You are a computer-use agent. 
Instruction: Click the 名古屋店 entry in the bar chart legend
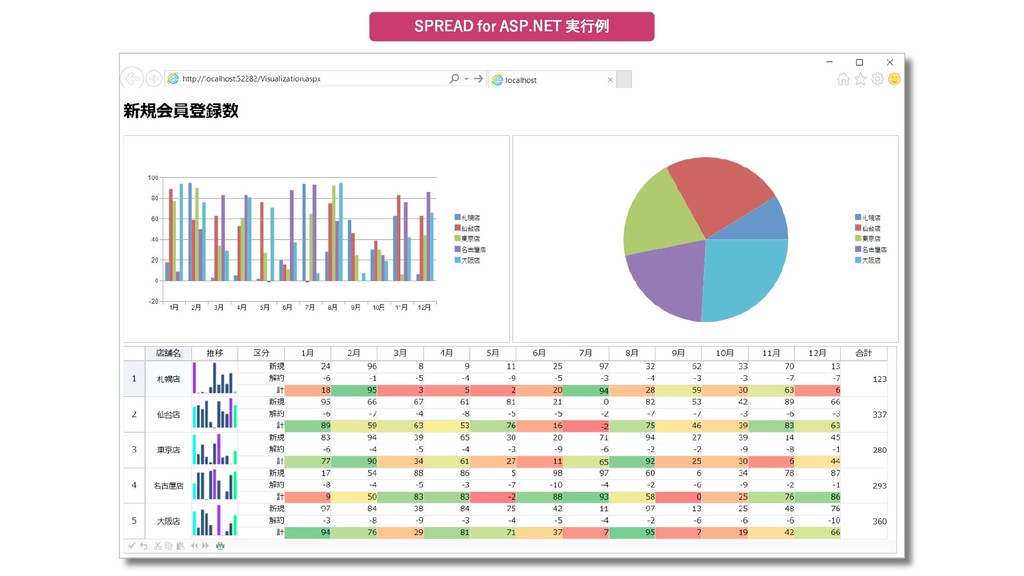[470, 249]
